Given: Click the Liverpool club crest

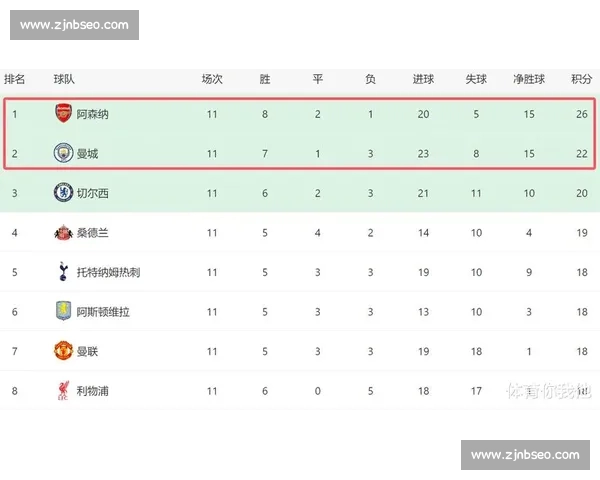Looking at the screenshot, I should coord(63,391).
